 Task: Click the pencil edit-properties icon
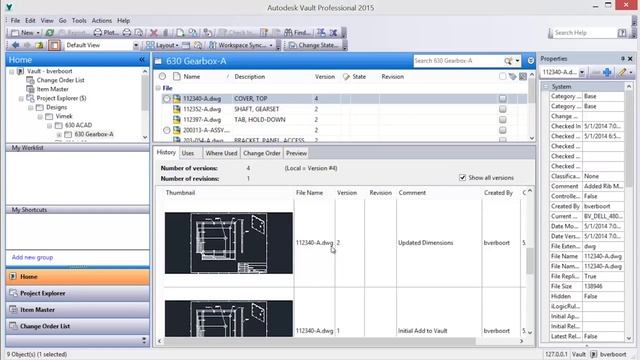[621, 73]
